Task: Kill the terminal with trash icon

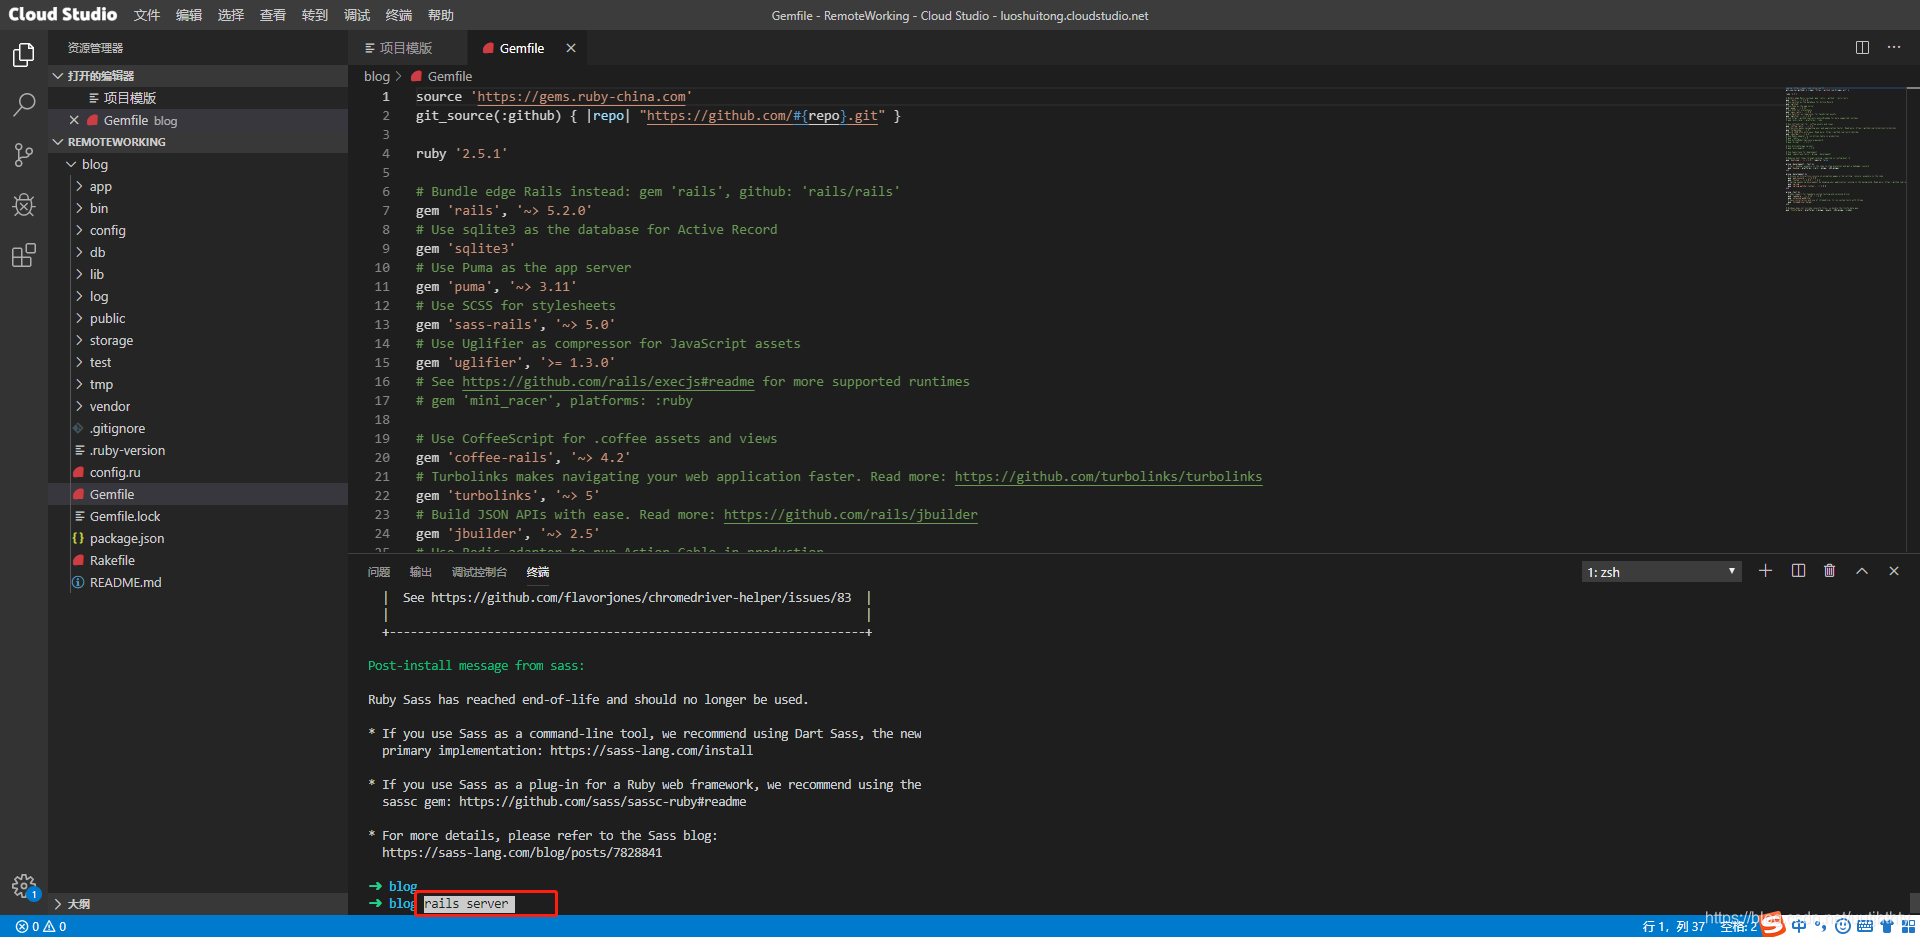Action: tap(1830, 571)
